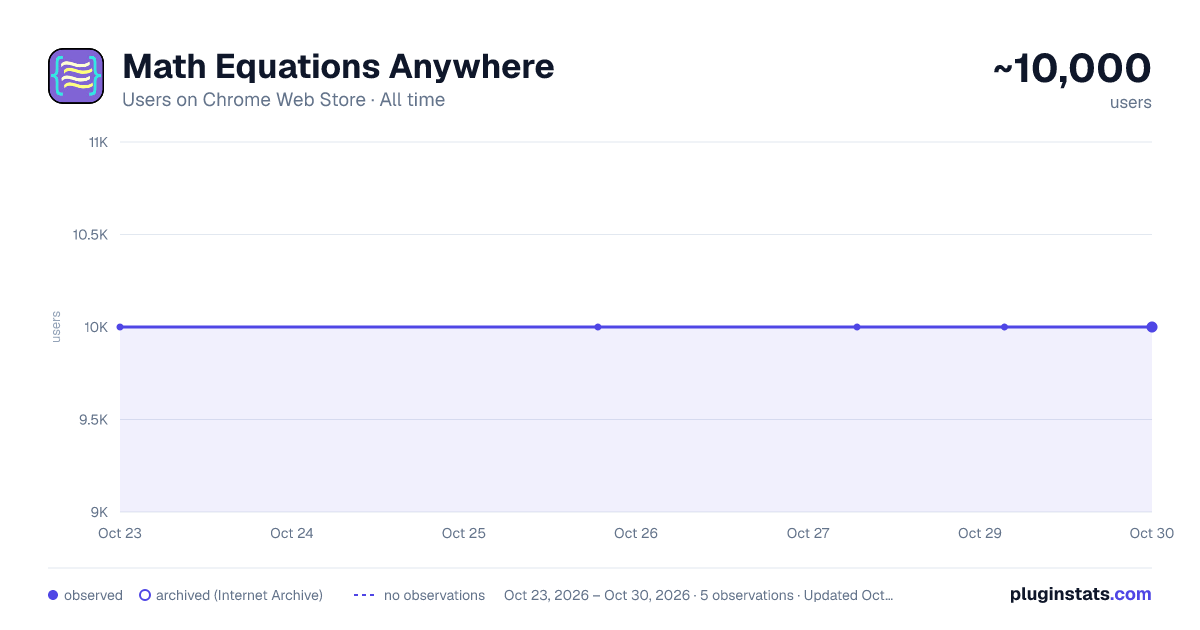Click the Oct 25 x-axis label
Screen dimensions: 1200x630
click(464, 533)
